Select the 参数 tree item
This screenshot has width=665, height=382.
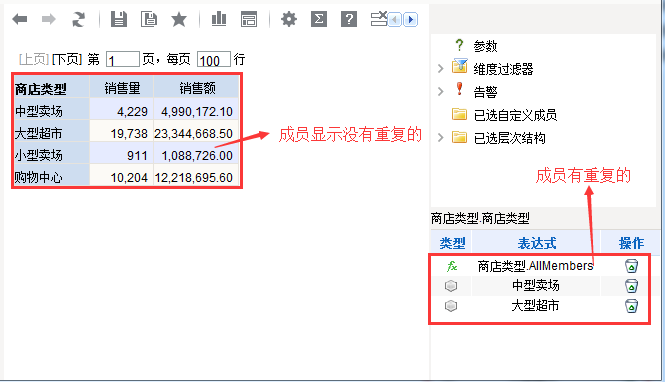coord(485,46)
